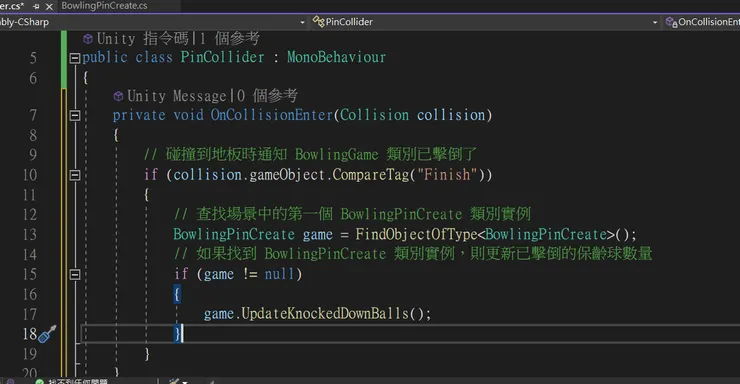The image size is (740, 384).
Task: Click 'gameObject' on line 10
Action: pos(287,175)
